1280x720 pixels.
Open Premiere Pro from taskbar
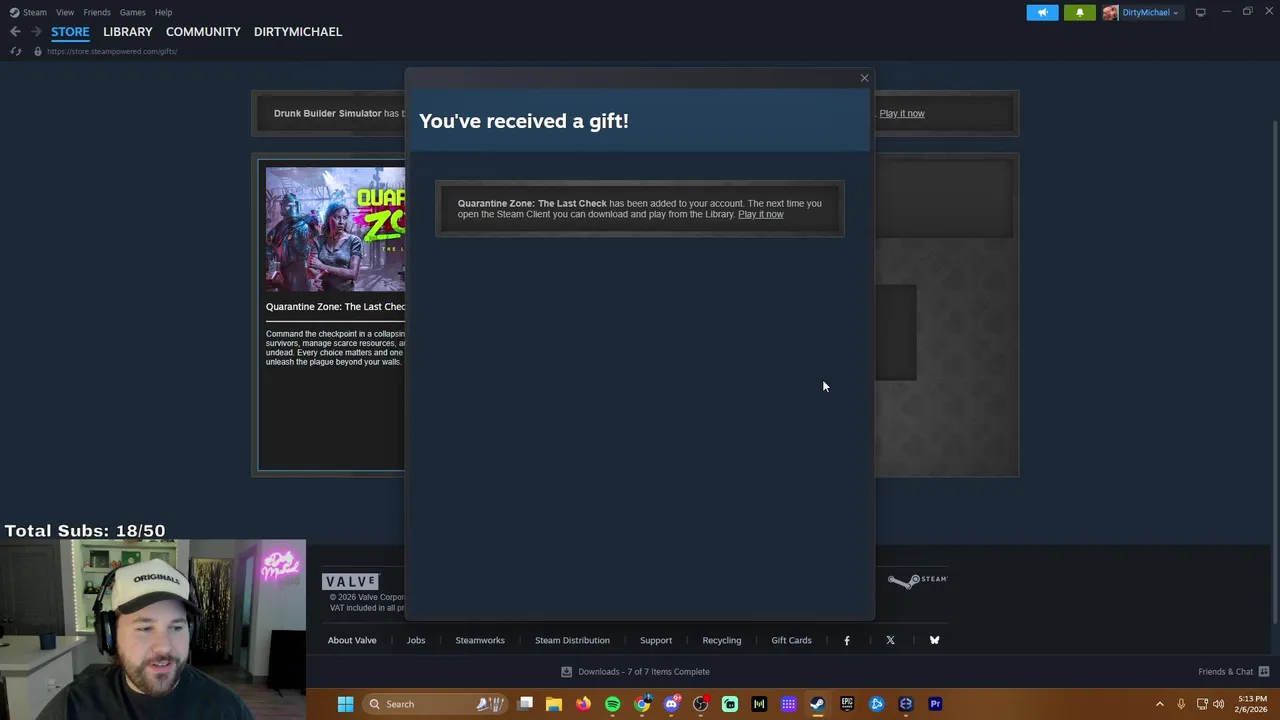click(935, 704)
